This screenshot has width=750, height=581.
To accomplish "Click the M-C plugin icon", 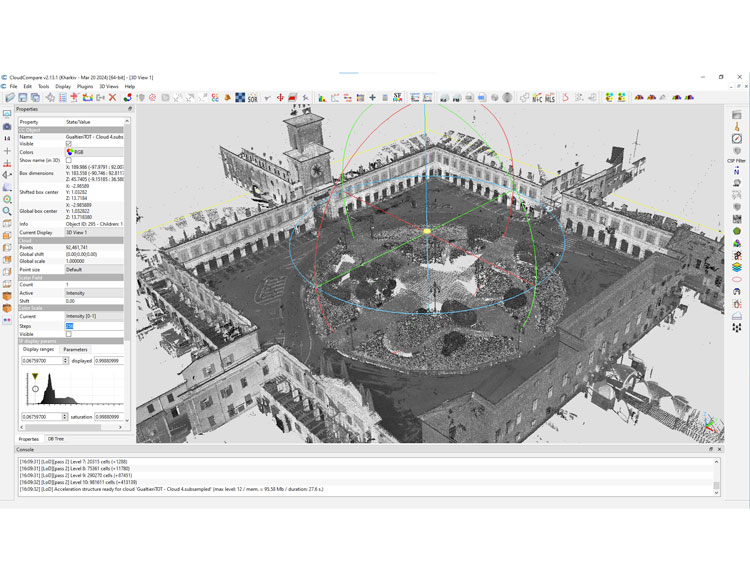I will (x=537, y=98).
